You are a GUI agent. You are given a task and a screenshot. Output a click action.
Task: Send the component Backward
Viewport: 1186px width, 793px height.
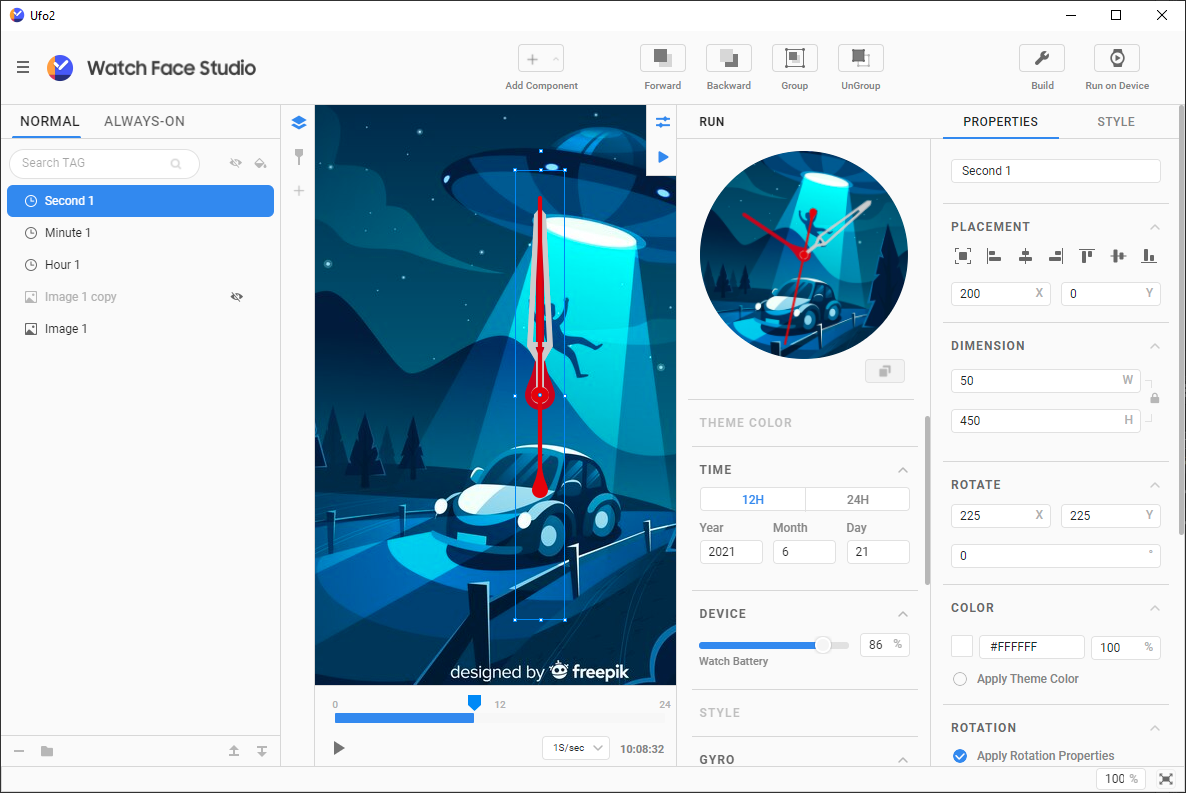click(x=728, y=59)
